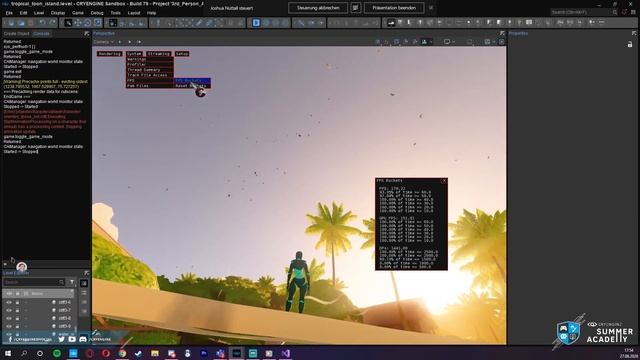The height and width of the screenshot is (360, 640).
Task: Open the Help menu
Action: click(x=151, y=13)
